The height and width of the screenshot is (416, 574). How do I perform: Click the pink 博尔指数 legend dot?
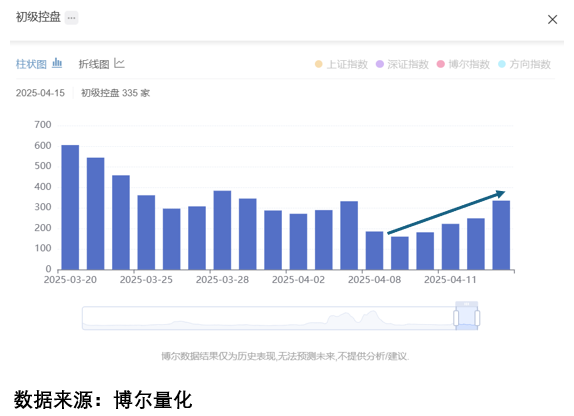[440, 64]
